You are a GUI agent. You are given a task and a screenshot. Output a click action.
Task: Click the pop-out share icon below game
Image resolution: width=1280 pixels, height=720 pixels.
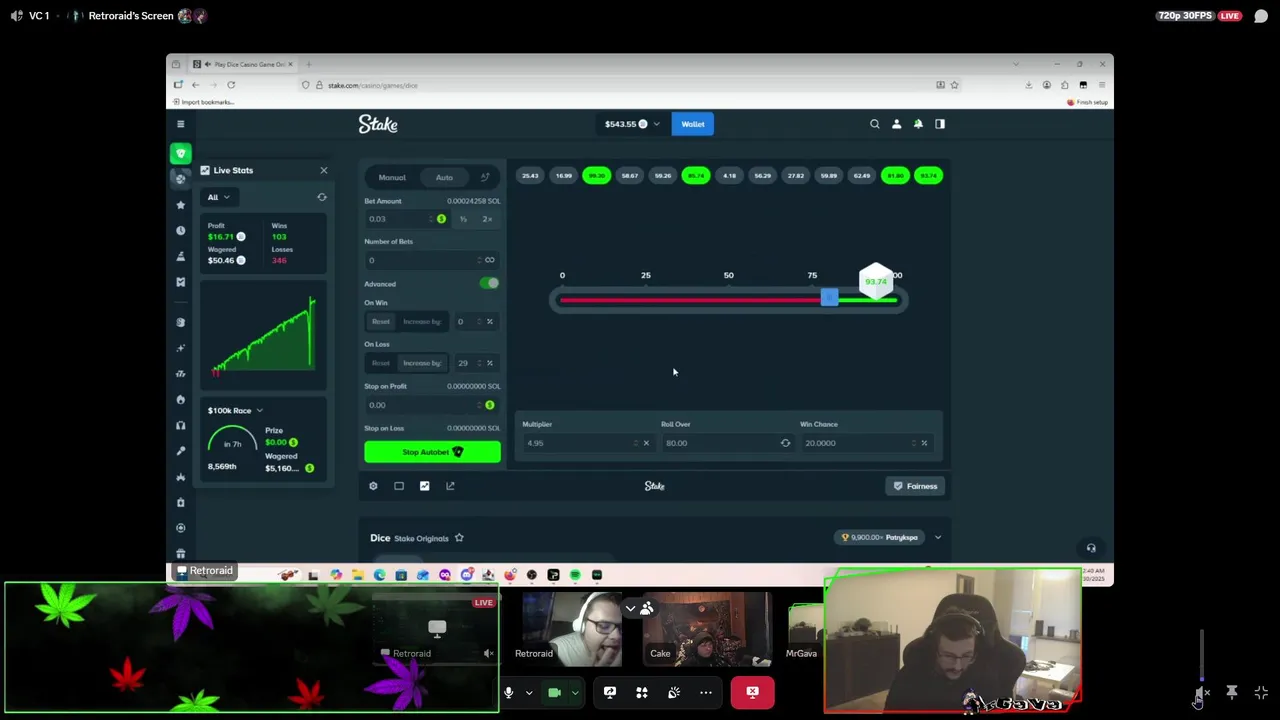coord(450,486)
